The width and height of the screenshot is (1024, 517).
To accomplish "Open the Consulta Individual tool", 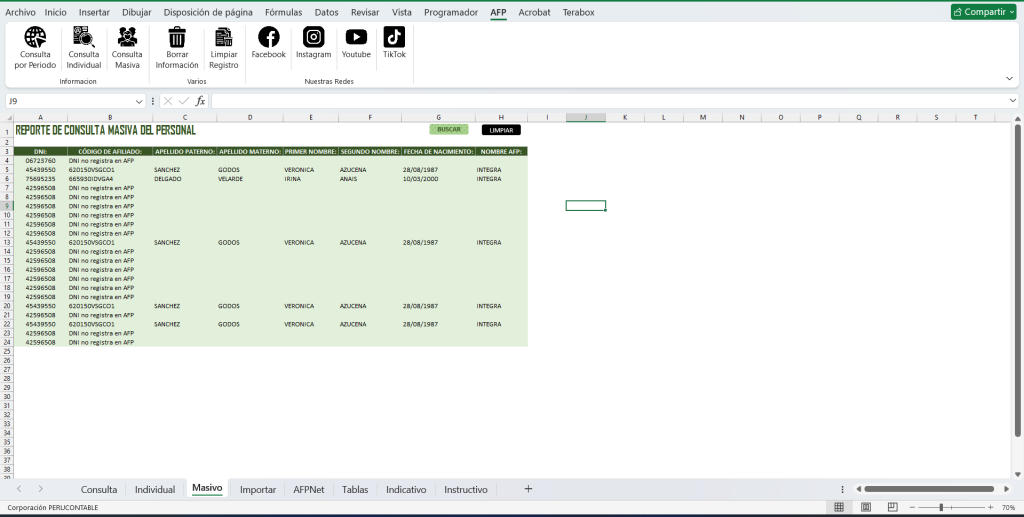I will click(x=83, y=38).
